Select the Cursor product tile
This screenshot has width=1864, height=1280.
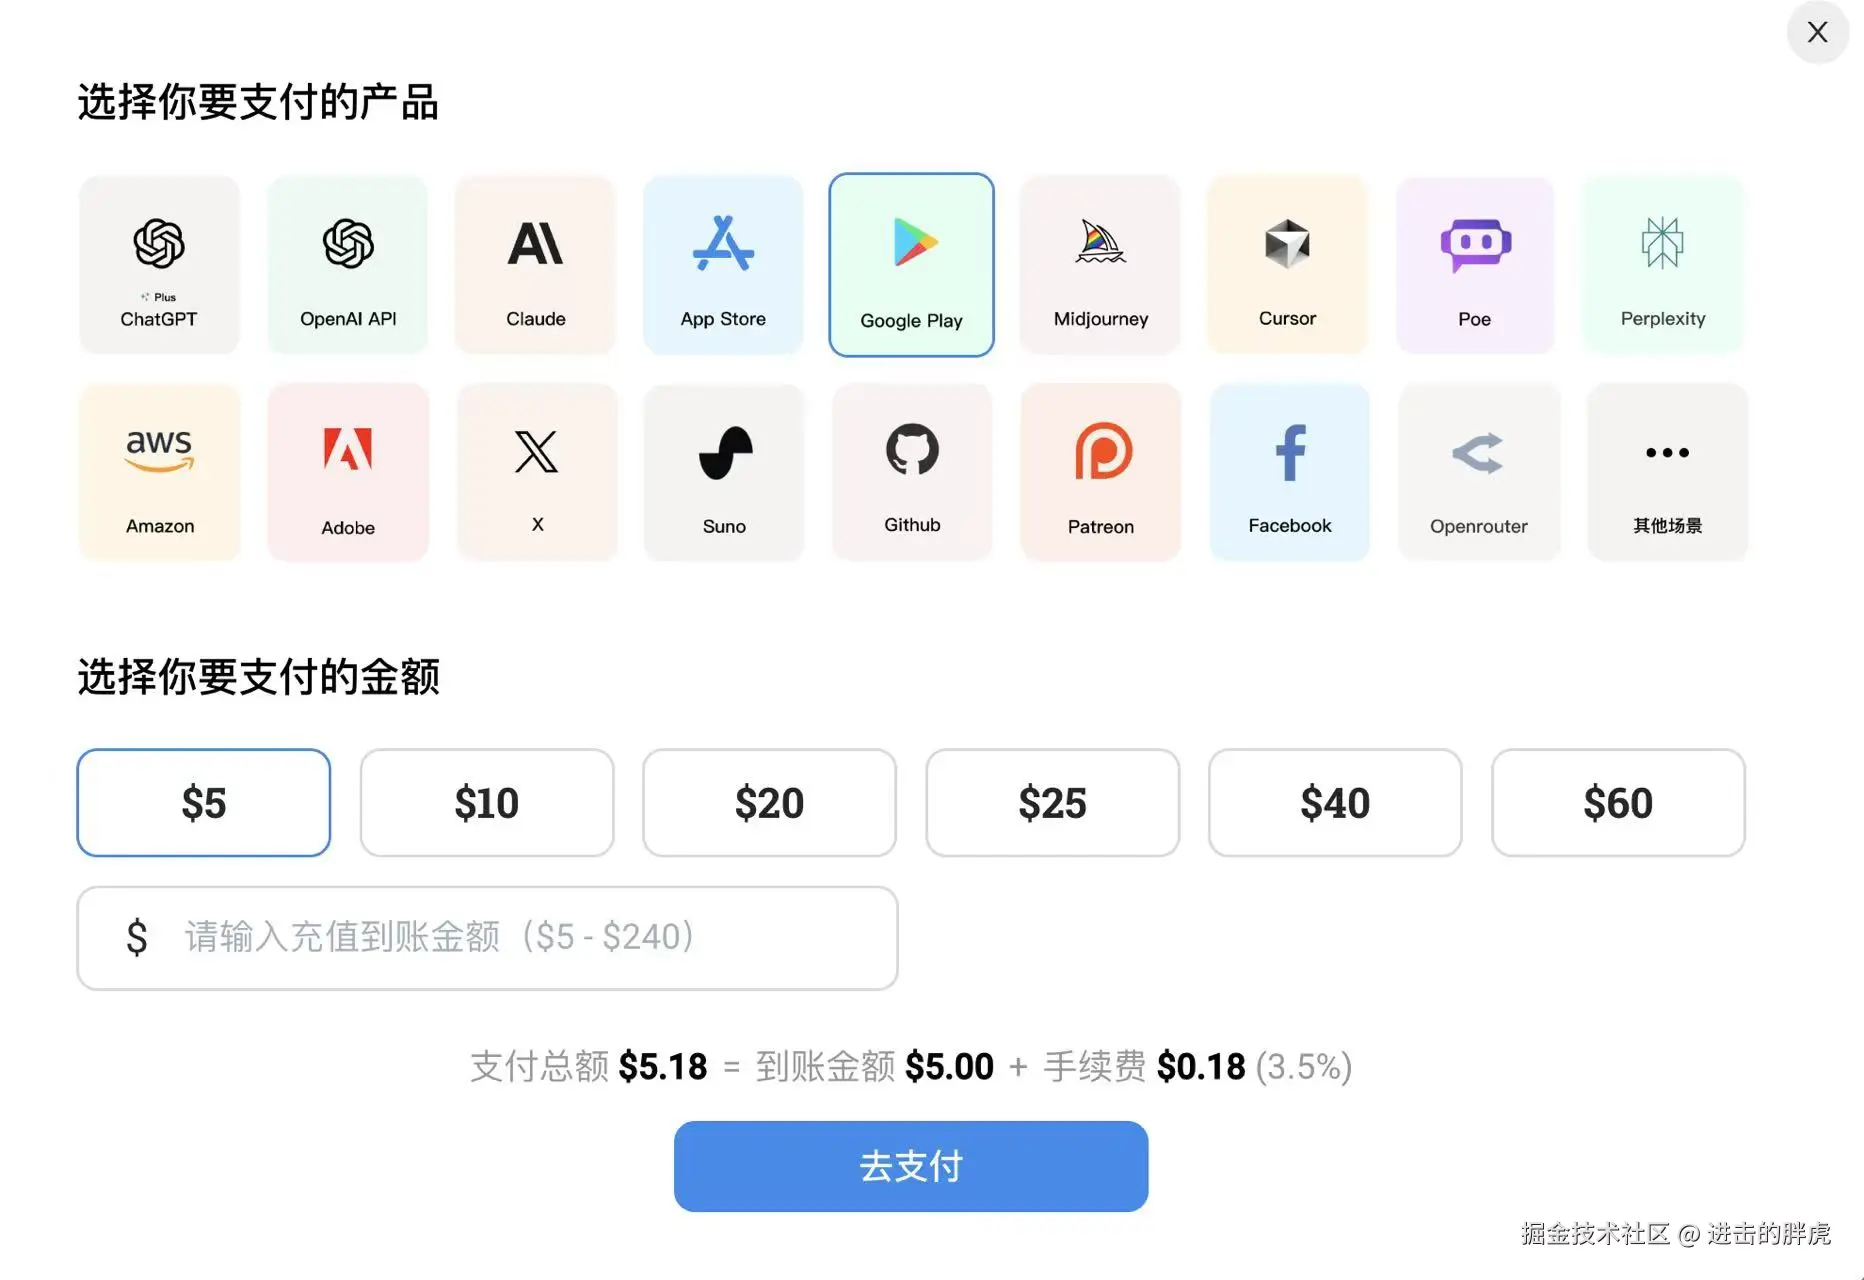pyautogui.click(x=1287, y=265)
